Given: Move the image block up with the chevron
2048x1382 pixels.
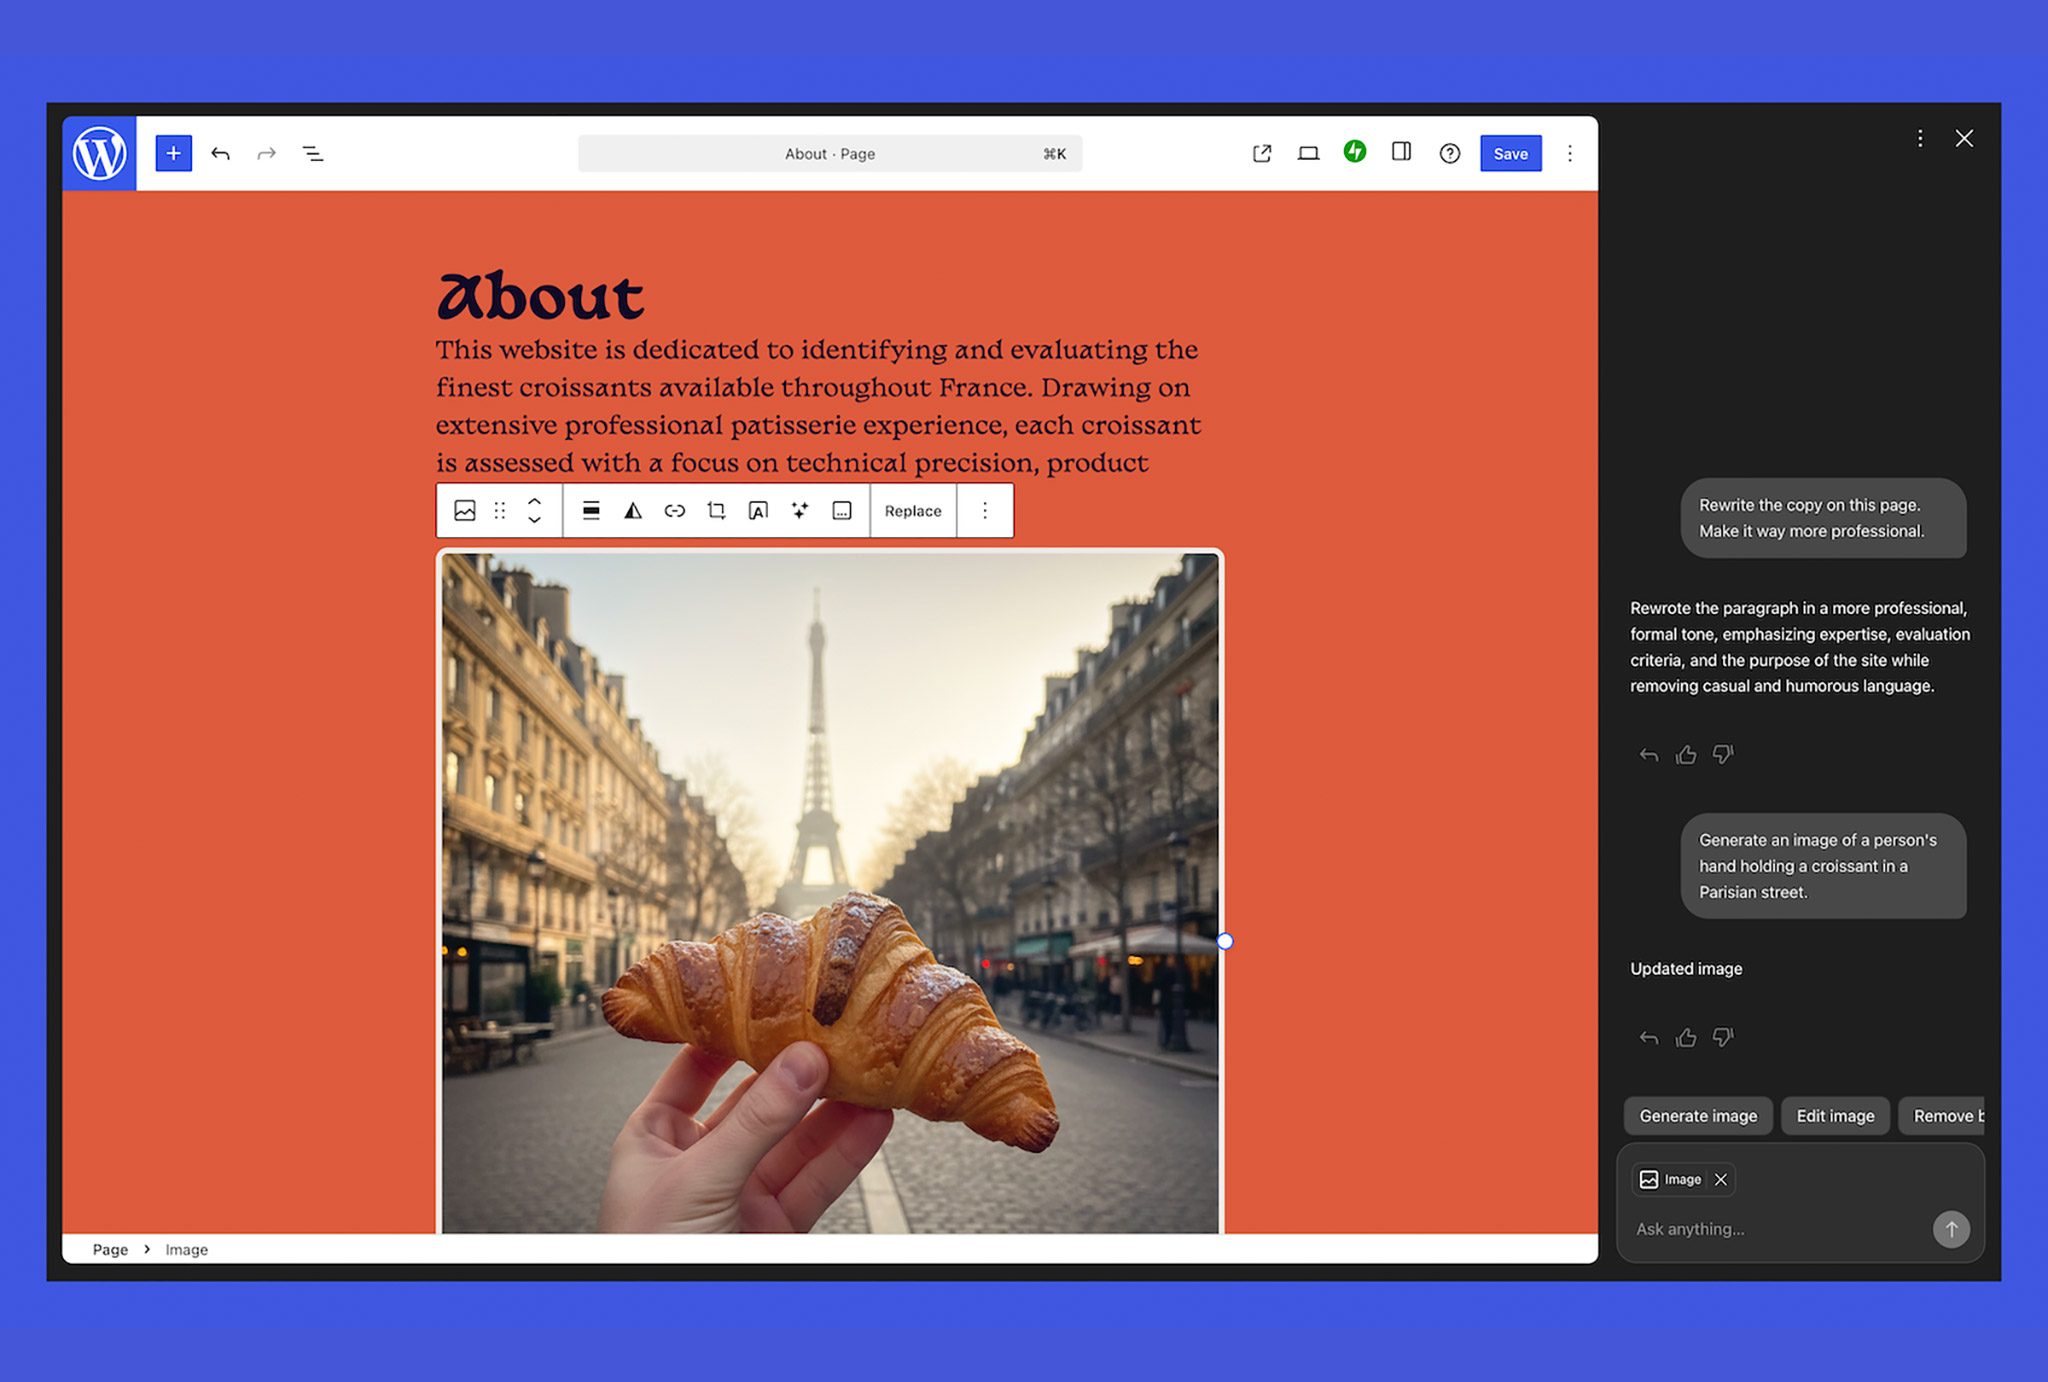Looking at the screenshot, I should click(x=535, y=500).
